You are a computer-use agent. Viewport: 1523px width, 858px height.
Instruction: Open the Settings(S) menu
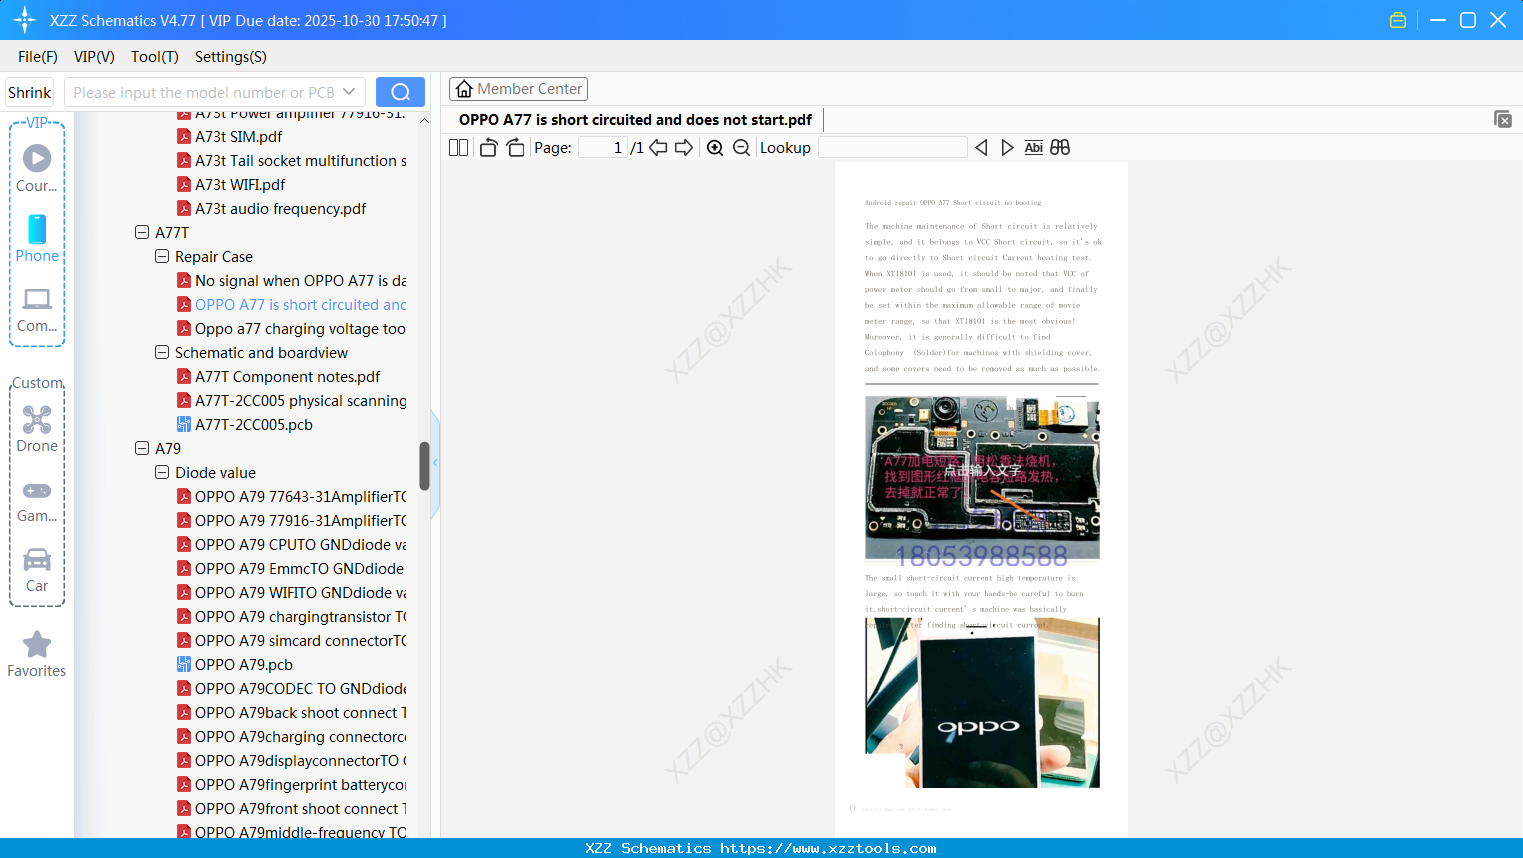231,57
